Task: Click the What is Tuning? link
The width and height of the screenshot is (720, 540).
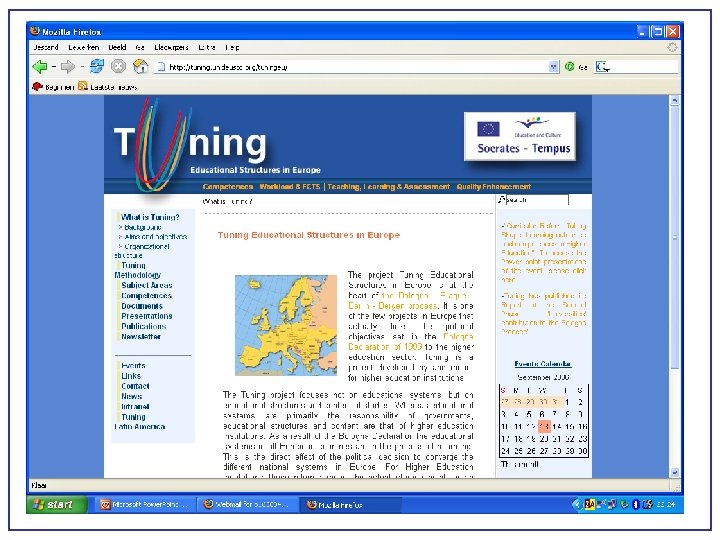Action: point(150,217)
